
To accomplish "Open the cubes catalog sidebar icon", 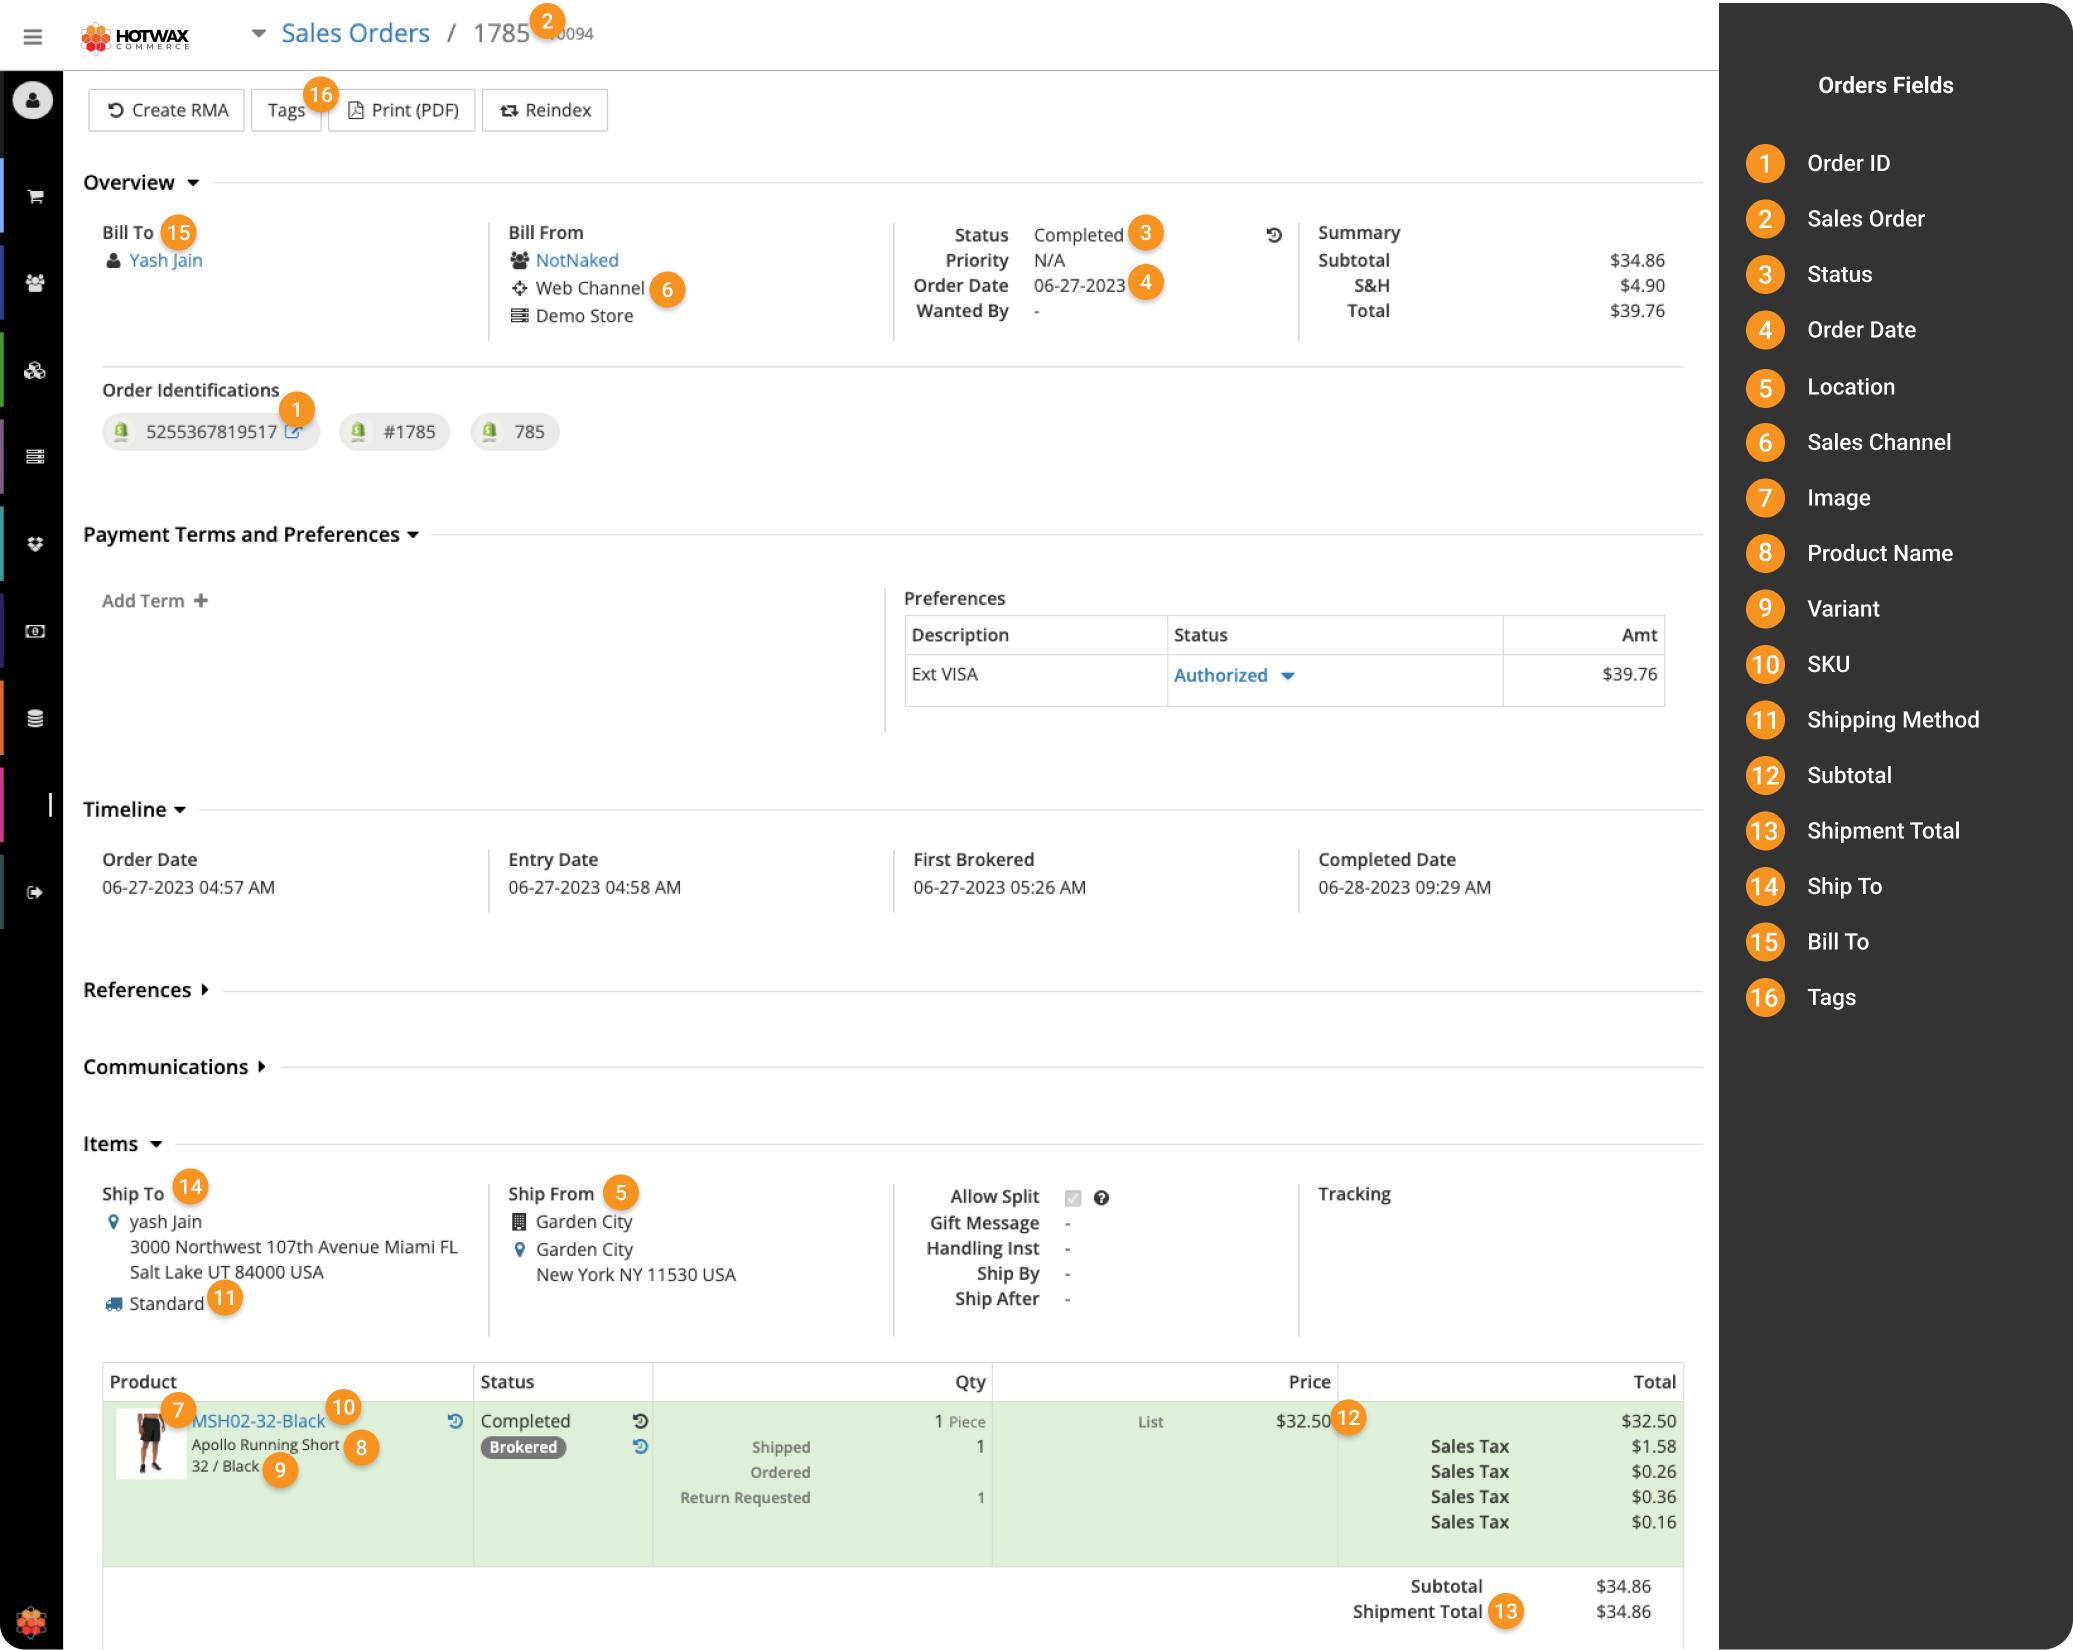I will (35, 371).
